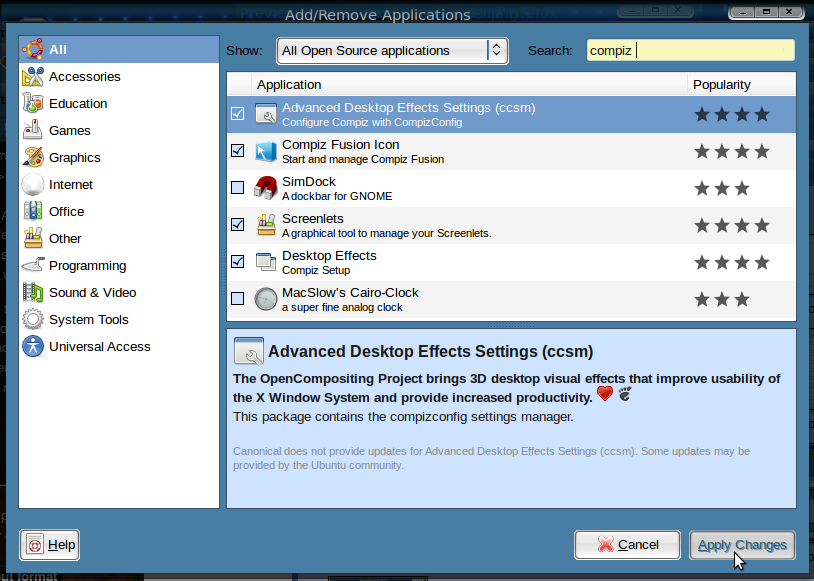Click the Screenlets toolbox icon

coord(266,225)
